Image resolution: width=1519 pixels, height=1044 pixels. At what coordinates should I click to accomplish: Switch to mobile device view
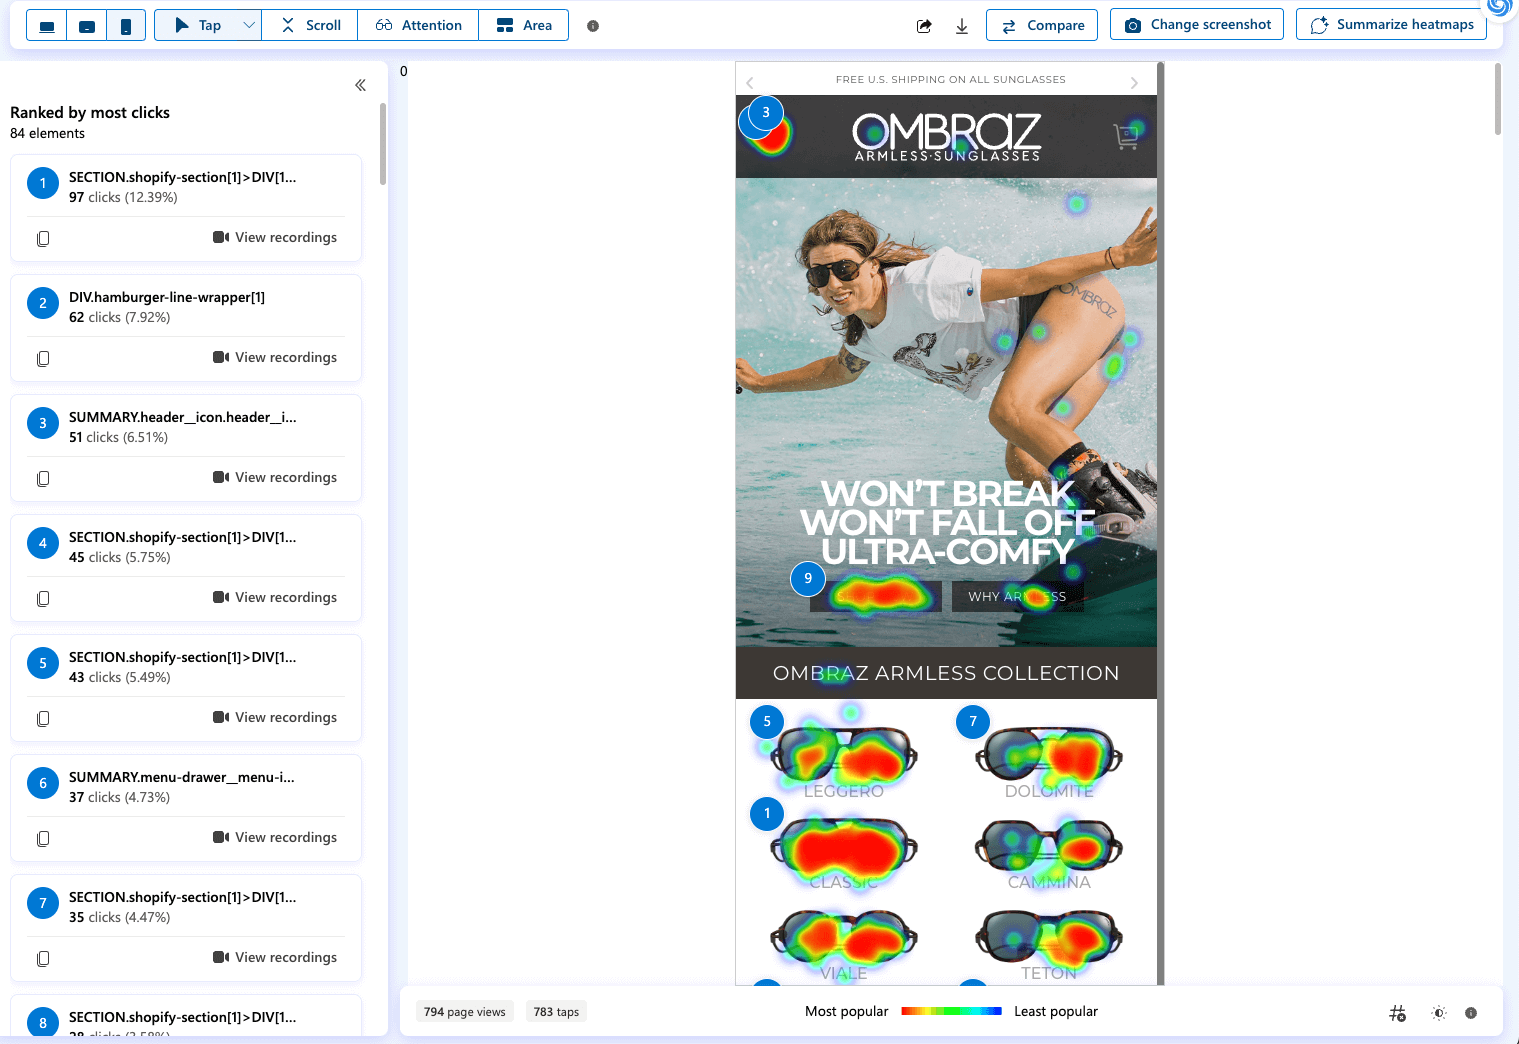coord(126,26)
